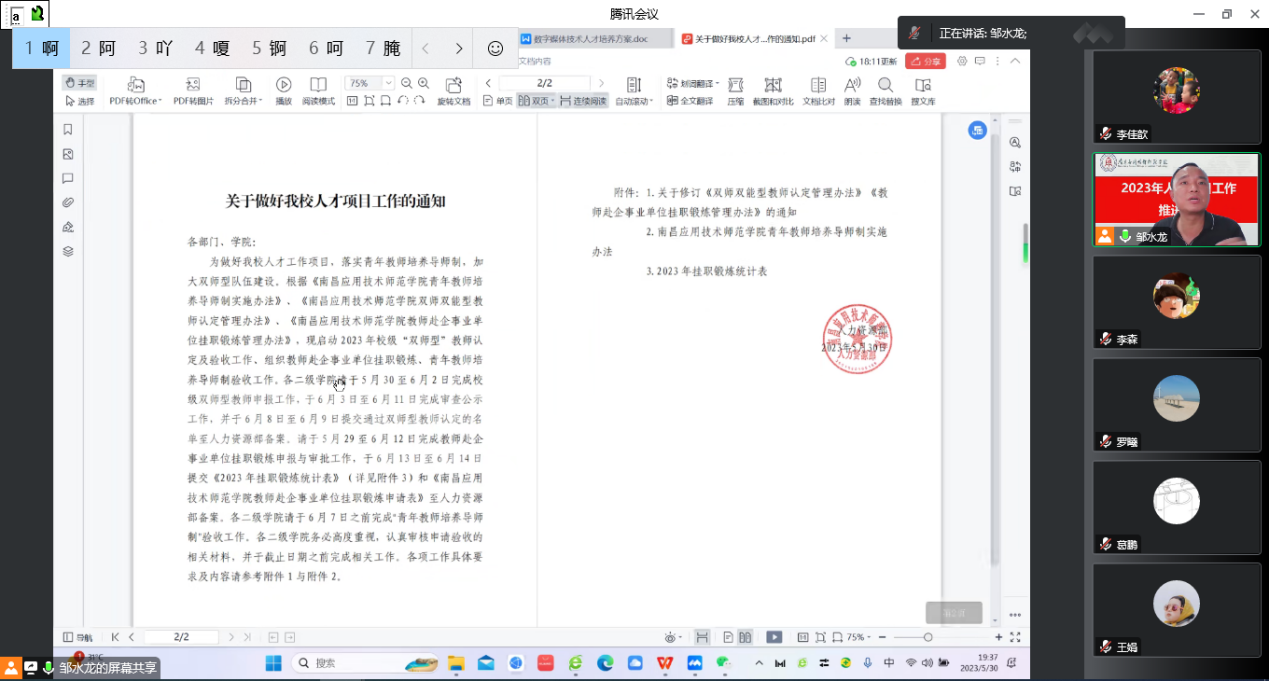Click the 播放 play icon
Image resolution: width=1269 pixels, height=681 pixels.
(284, 91)
